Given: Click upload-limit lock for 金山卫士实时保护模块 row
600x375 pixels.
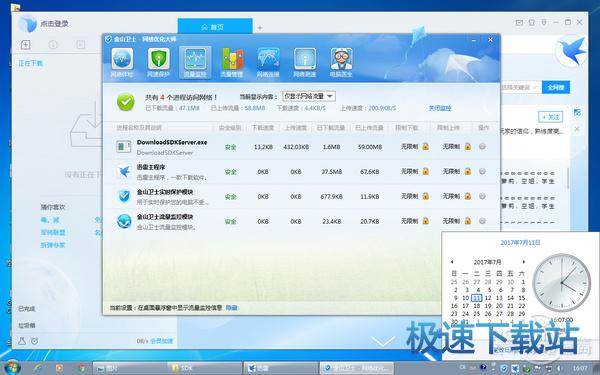Looking at the screenshot, I should tap(468, 196).
